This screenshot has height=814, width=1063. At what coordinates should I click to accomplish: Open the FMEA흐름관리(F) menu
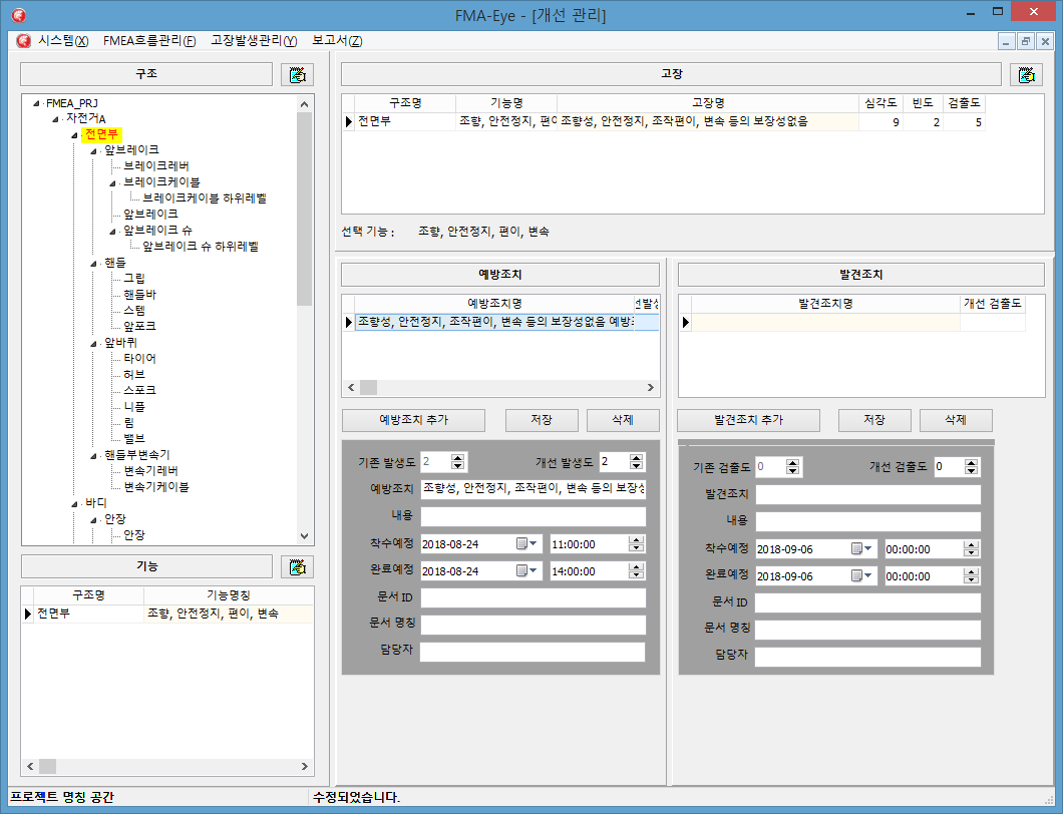coord(149,41)
